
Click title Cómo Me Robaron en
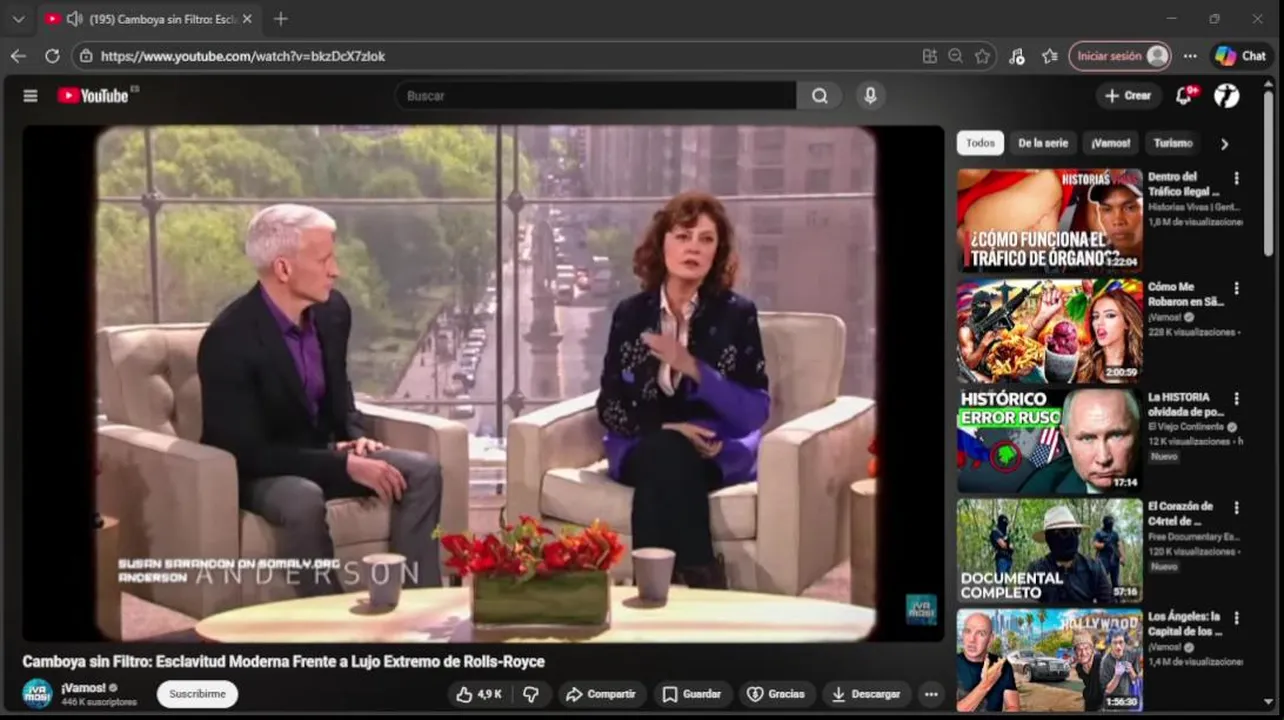(1184, 294)
